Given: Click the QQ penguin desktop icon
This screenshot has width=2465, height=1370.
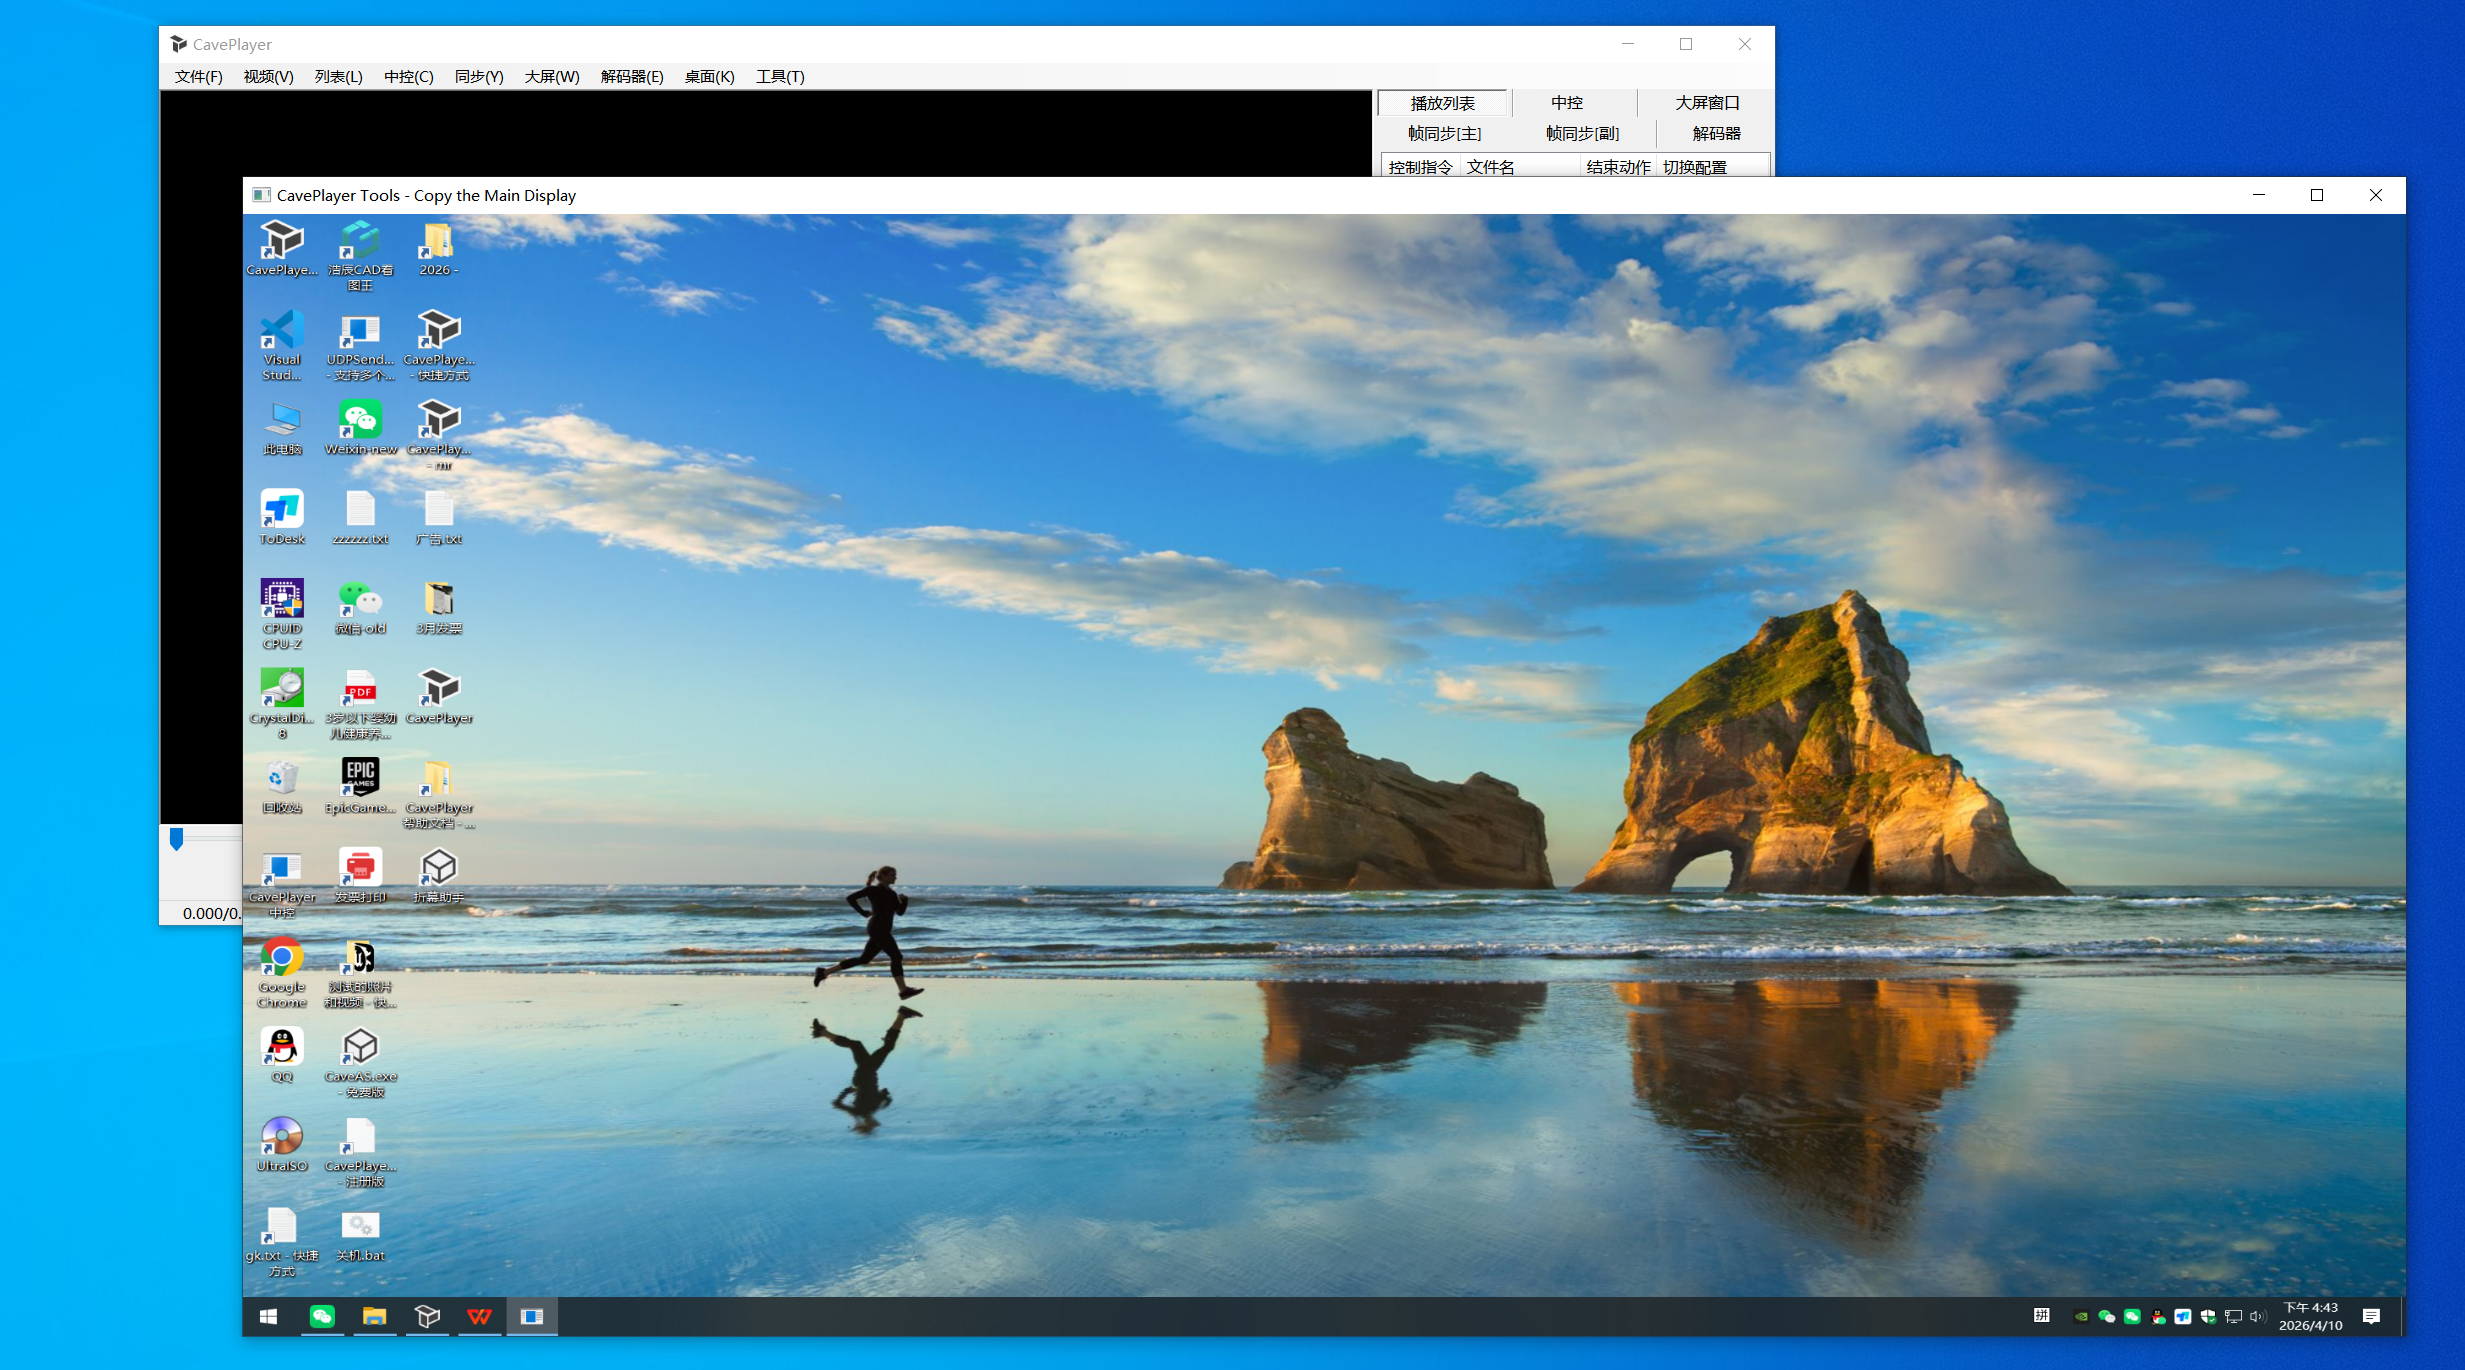Looking at the screenshot, I should click(282, 1047).
